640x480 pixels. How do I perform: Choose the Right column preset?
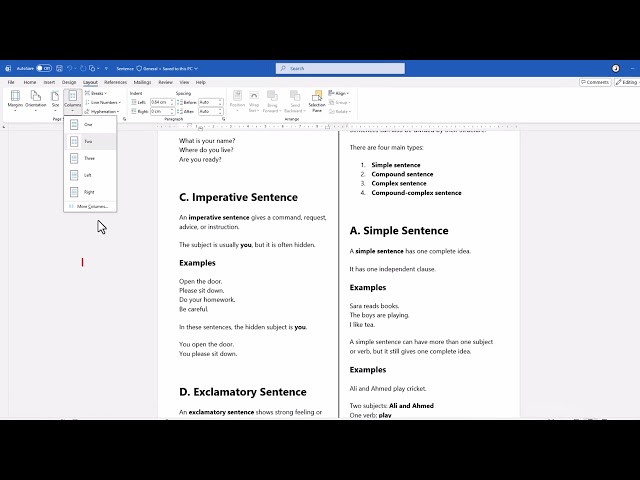coord(90,192)
